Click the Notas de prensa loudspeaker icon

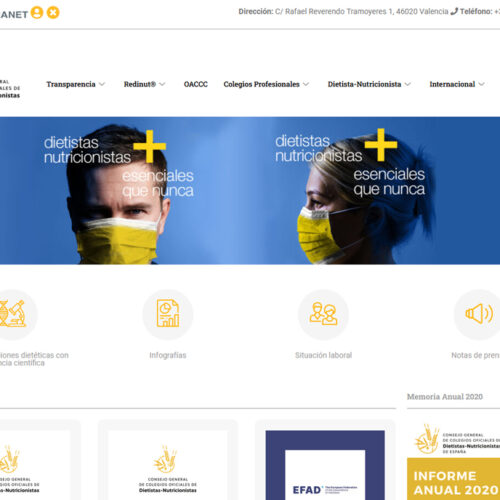pos(479,314)
